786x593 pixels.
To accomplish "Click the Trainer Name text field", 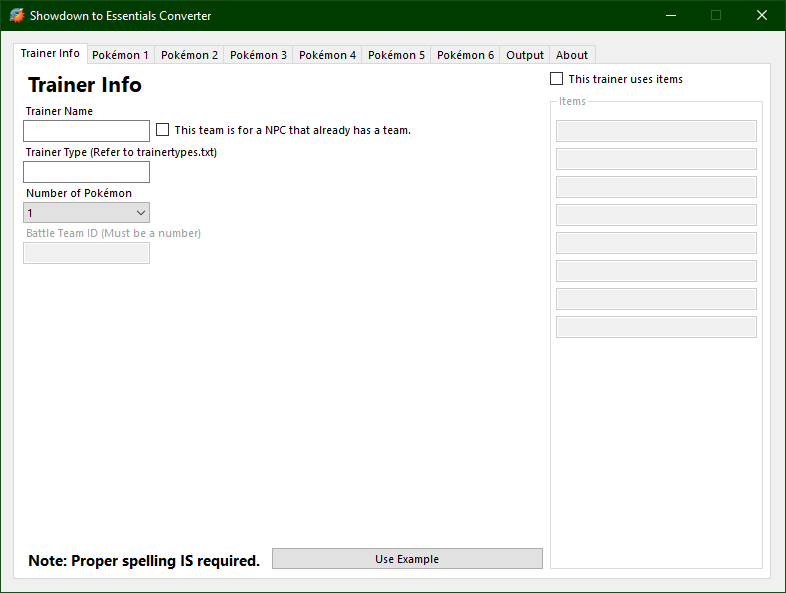I will click(86, 131).
